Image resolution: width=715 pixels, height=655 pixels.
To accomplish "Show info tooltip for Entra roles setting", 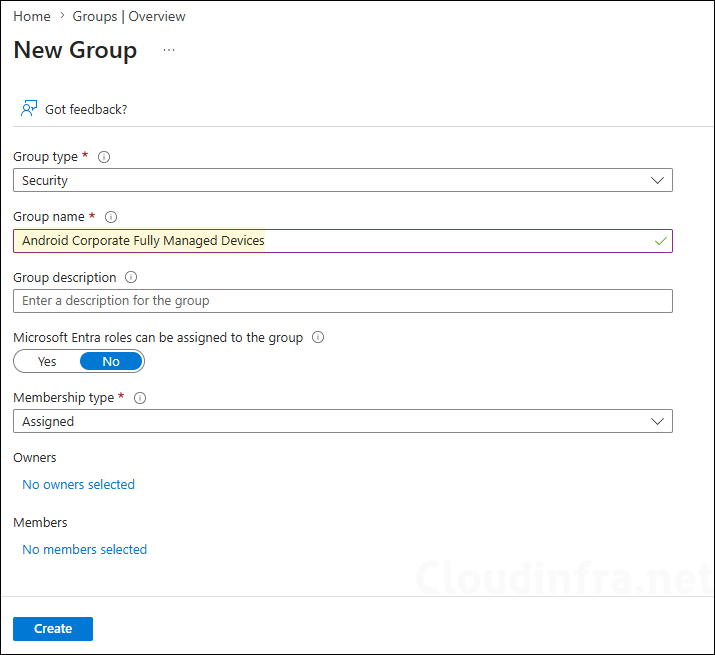I will tap(318, 337).
